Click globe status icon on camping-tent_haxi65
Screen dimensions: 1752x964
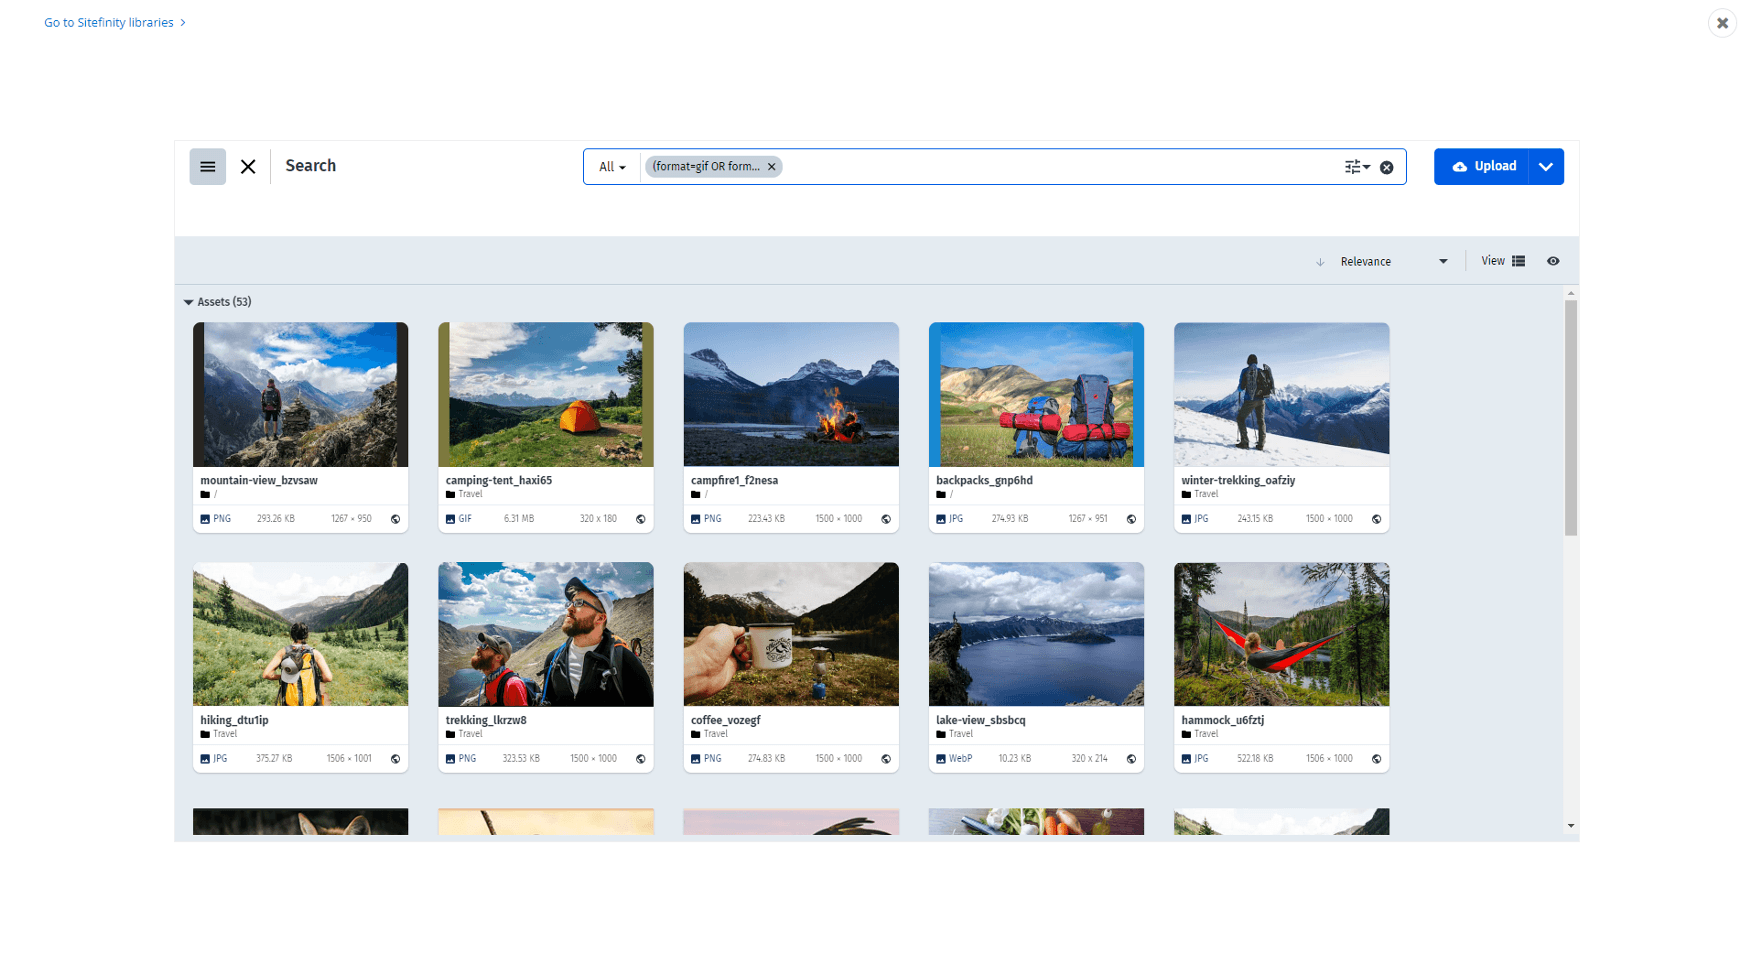(641, 519)
